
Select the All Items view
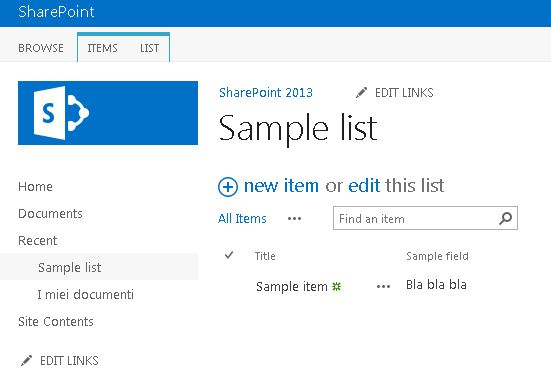click(242, 219)
